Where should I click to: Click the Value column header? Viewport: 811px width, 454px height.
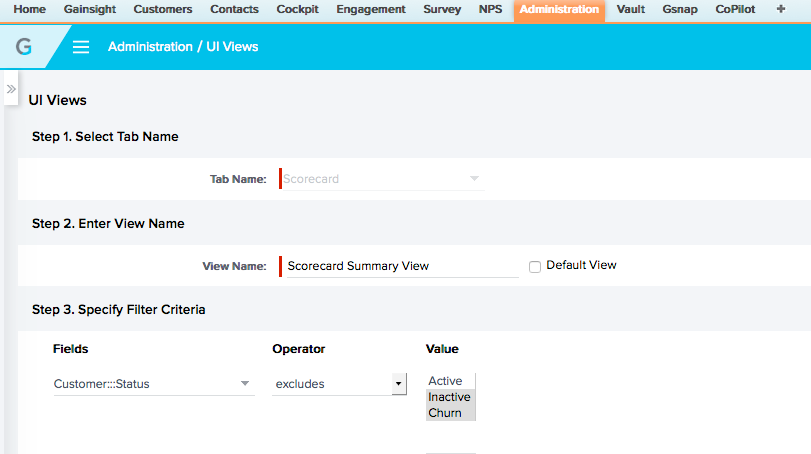coord(442,349)
